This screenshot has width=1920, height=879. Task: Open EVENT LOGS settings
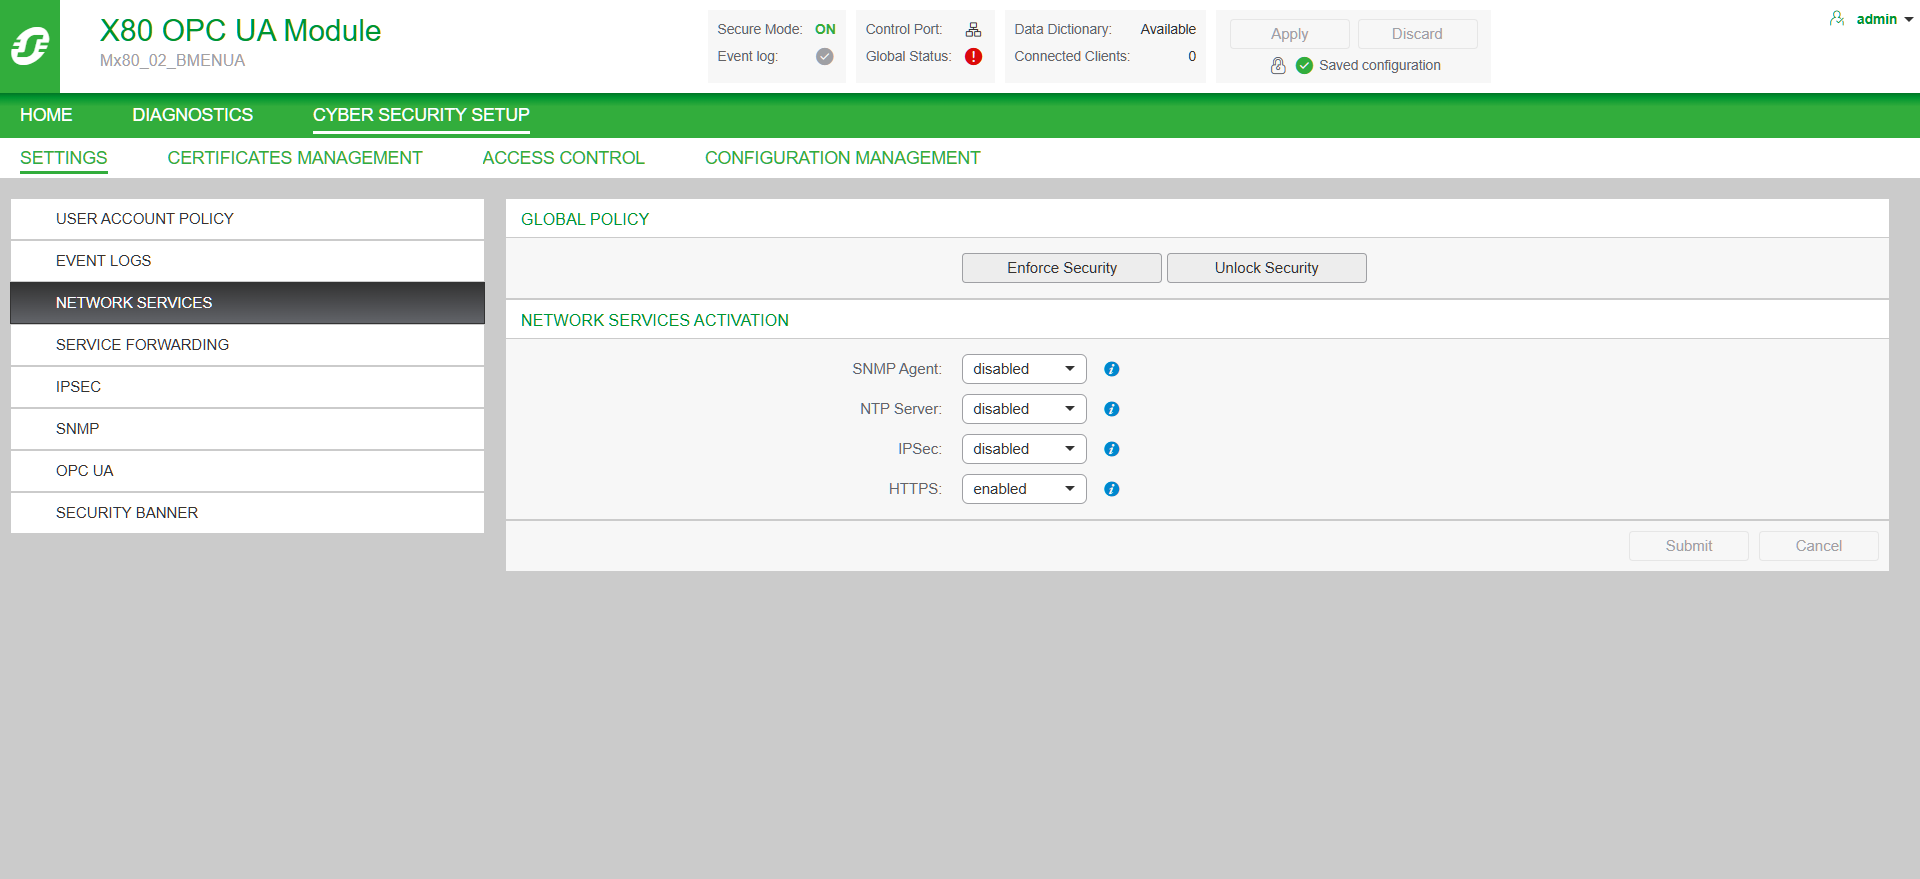tap(247, 261)
